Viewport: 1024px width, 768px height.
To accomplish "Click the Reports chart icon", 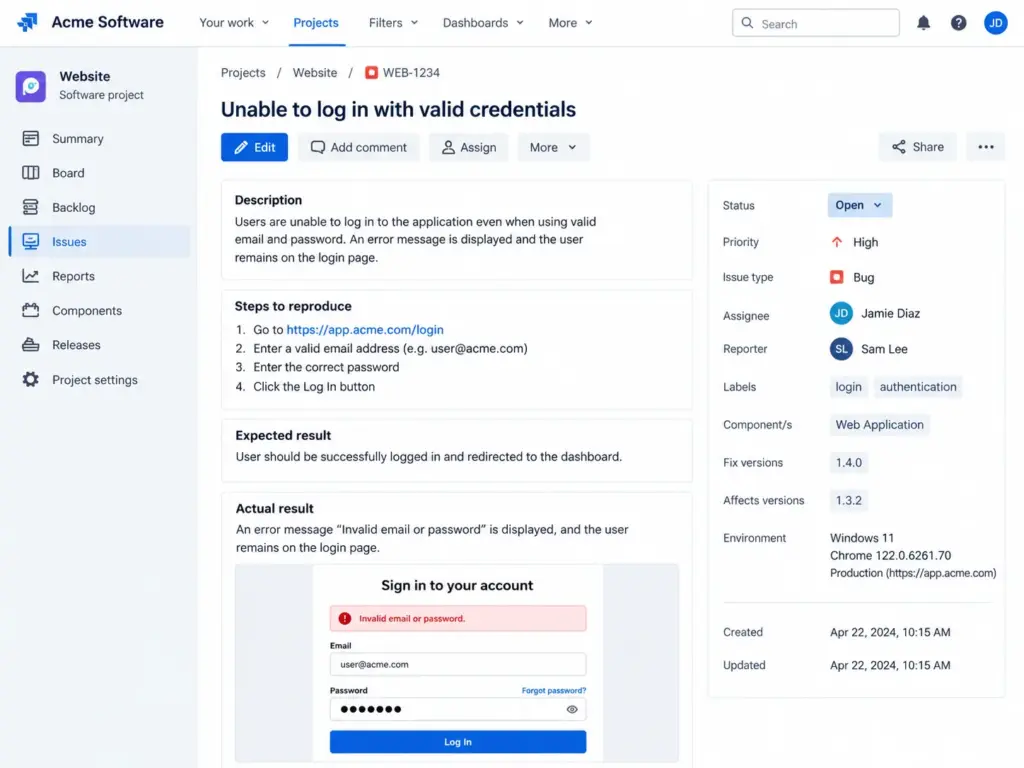I will coord(31,276).
